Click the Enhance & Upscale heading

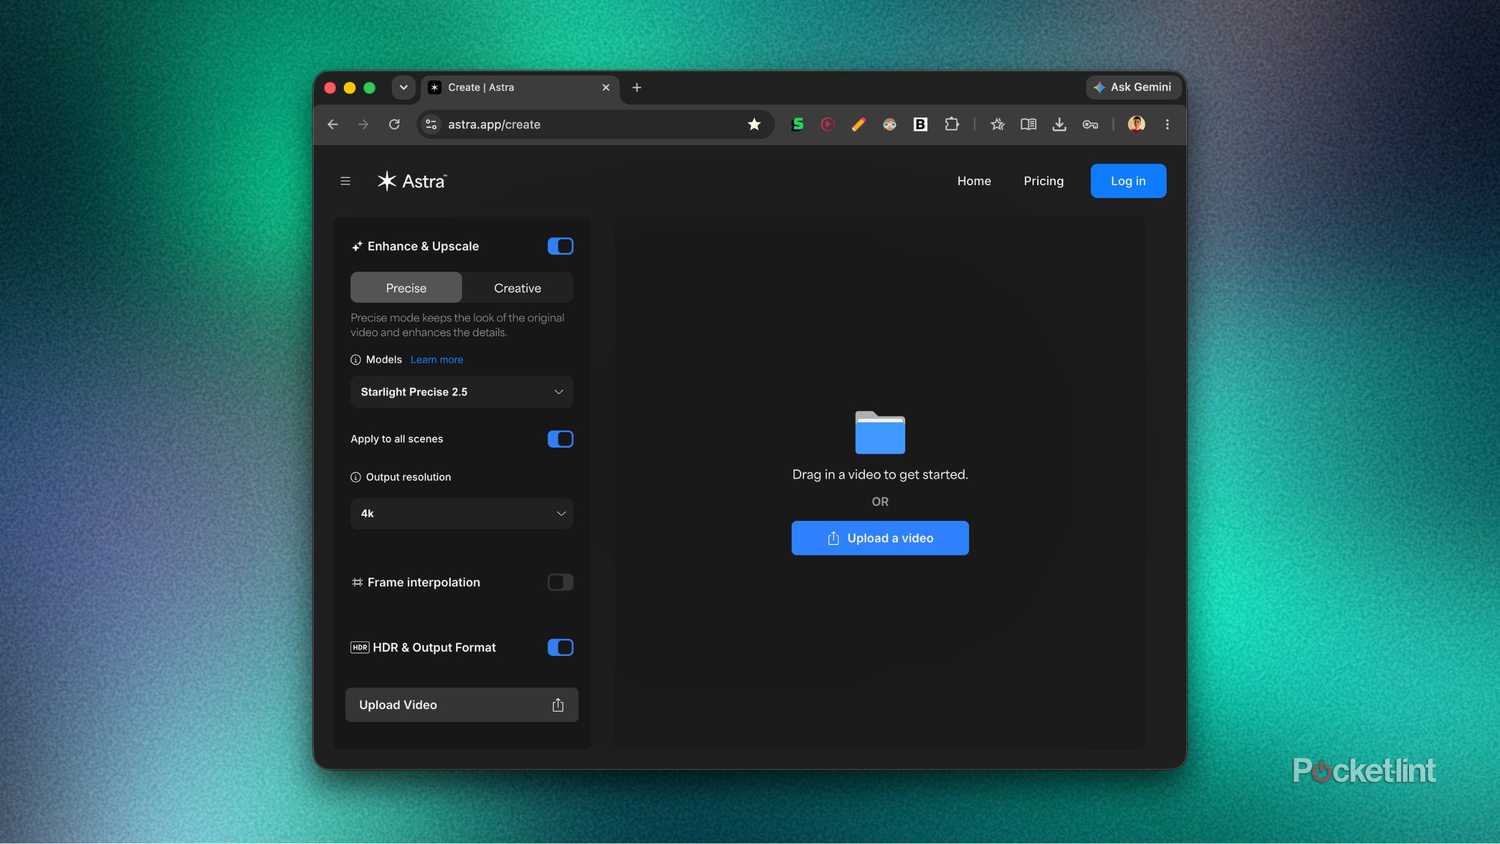423,246
